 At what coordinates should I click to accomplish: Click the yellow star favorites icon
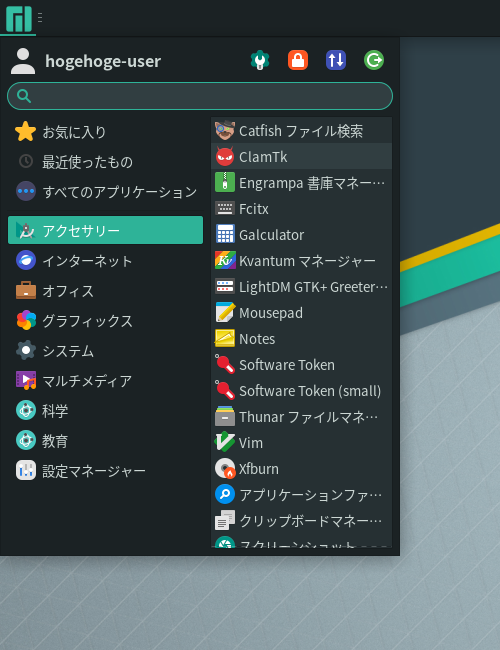pyautogui.click(x=25, y=132)
